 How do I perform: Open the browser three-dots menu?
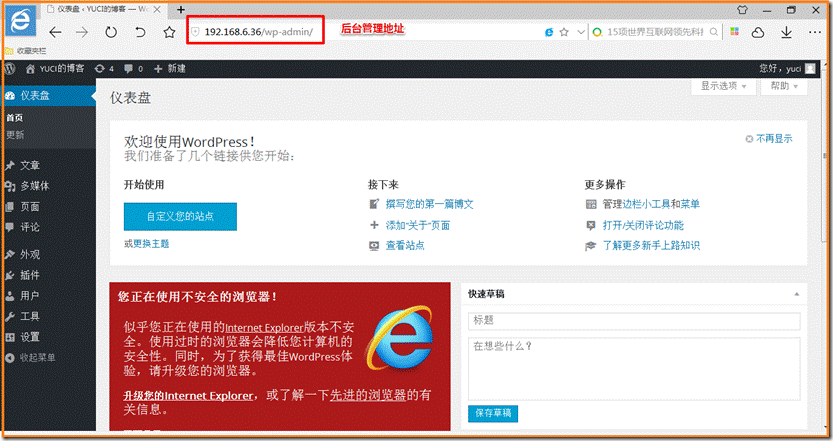(x=815, y=32)
